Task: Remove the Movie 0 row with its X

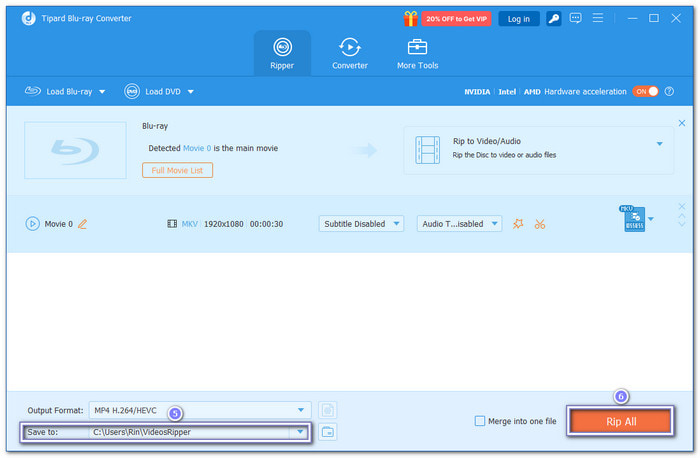Action: [682, 206]
